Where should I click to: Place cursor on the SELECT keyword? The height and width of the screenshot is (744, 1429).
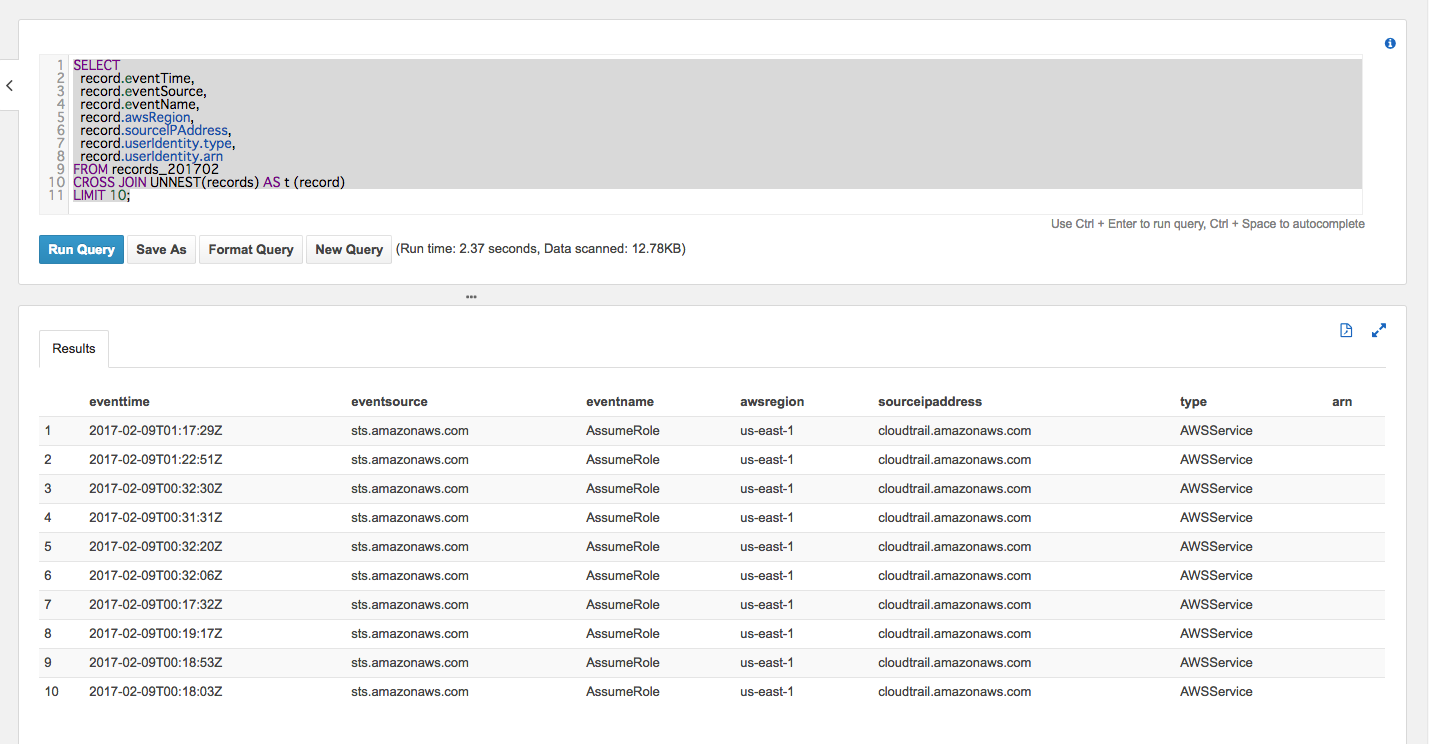[x=97, y=65]
